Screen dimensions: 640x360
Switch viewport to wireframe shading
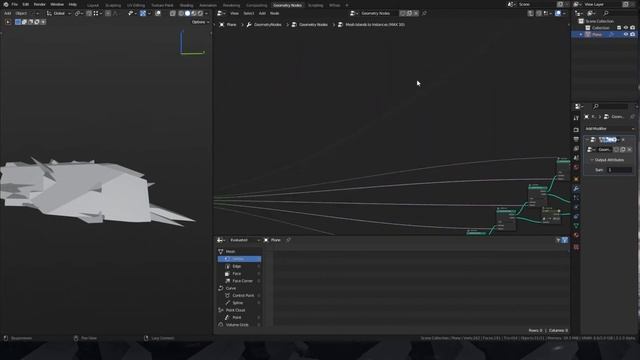click(181, 13)
